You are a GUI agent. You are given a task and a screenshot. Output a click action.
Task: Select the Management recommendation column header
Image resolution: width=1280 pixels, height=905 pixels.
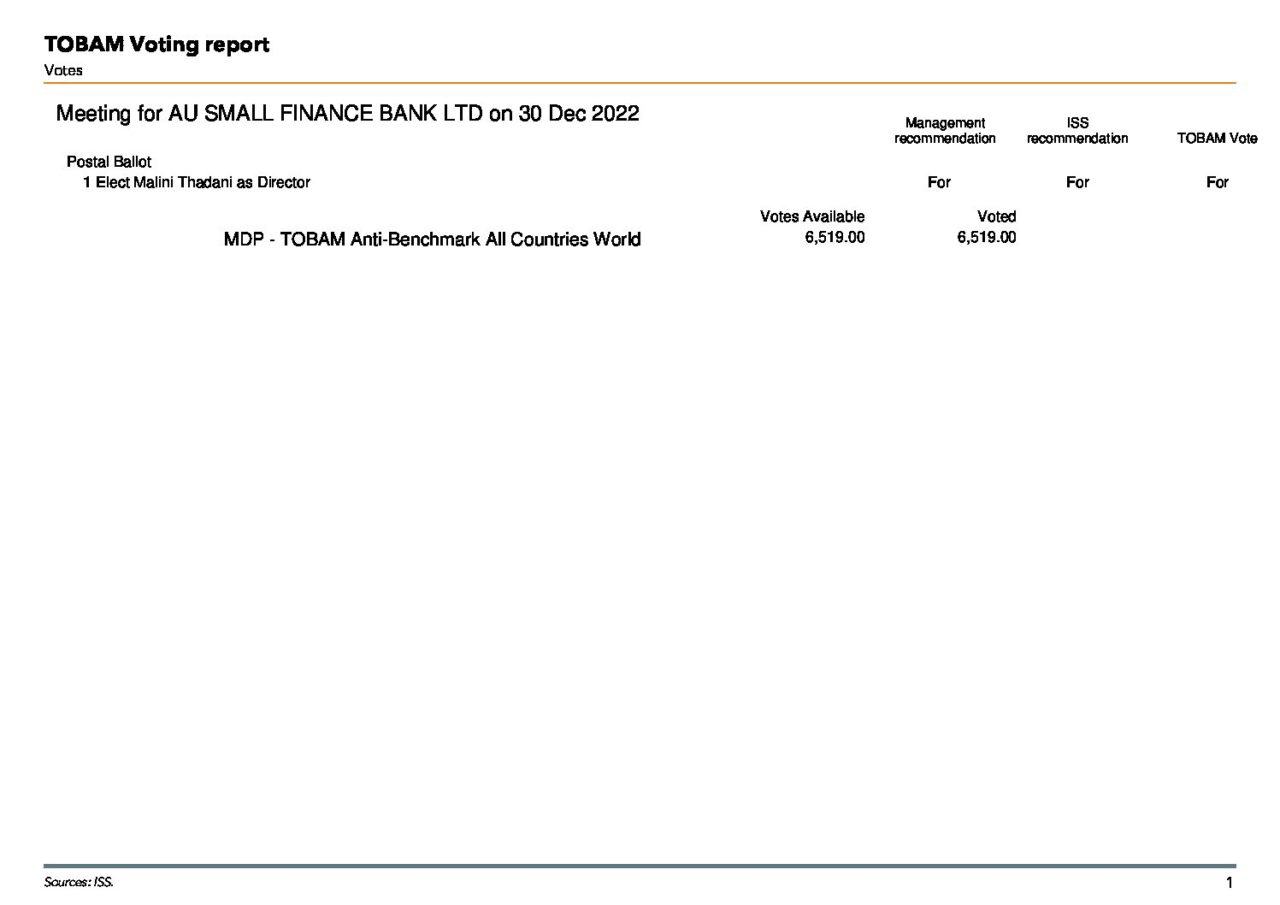pos(944,131)
